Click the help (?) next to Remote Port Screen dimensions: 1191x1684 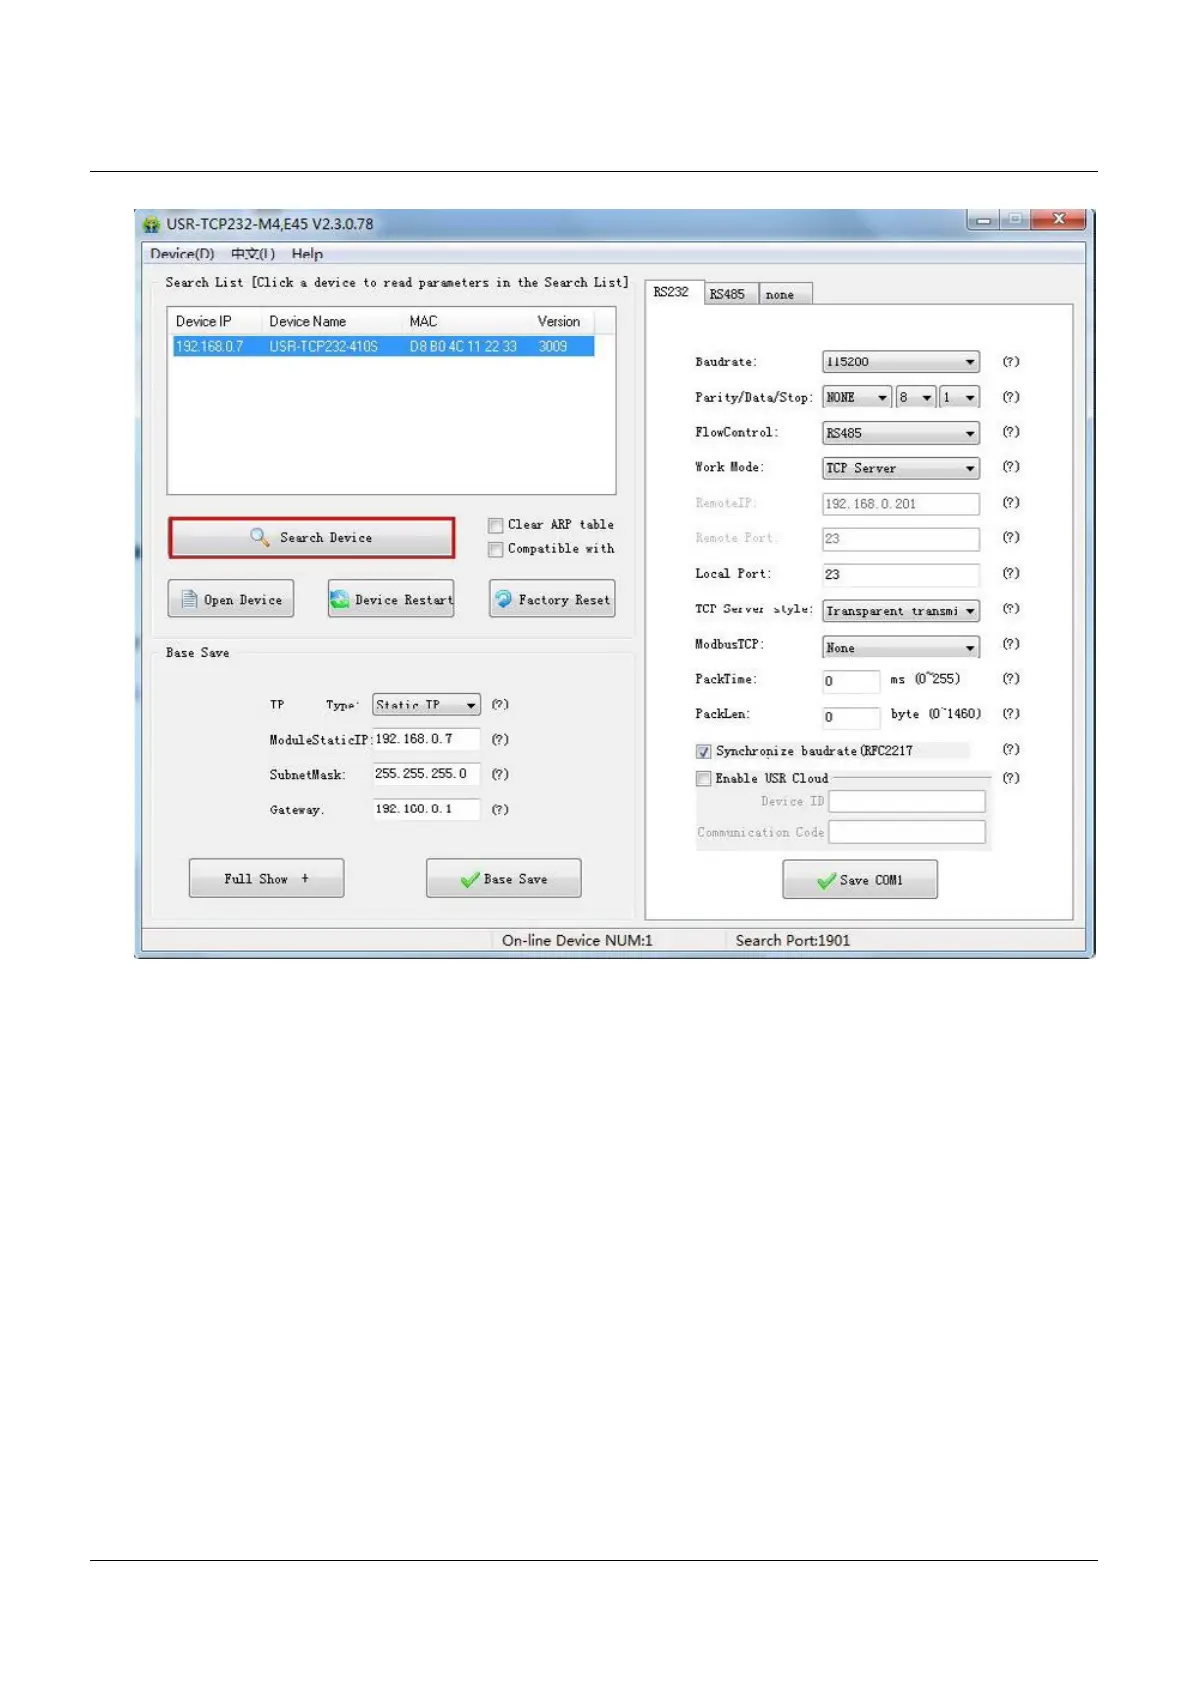(1011, 538)
